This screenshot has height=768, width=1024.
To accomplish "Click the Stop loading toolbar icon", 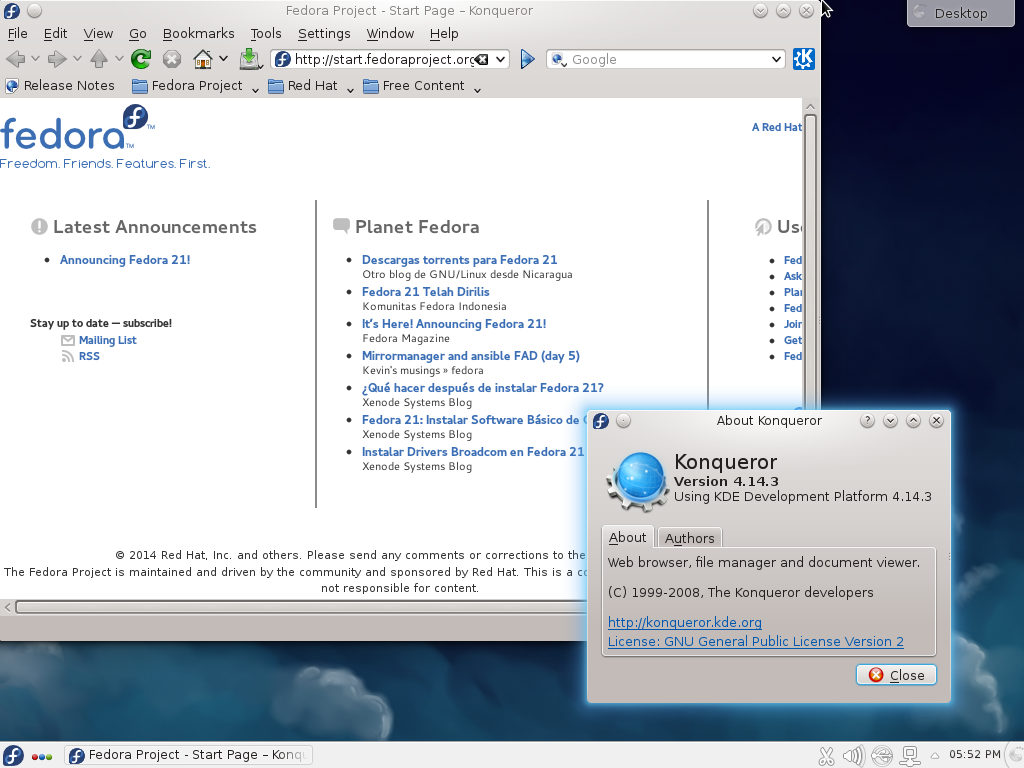I will tap(172, 59).
